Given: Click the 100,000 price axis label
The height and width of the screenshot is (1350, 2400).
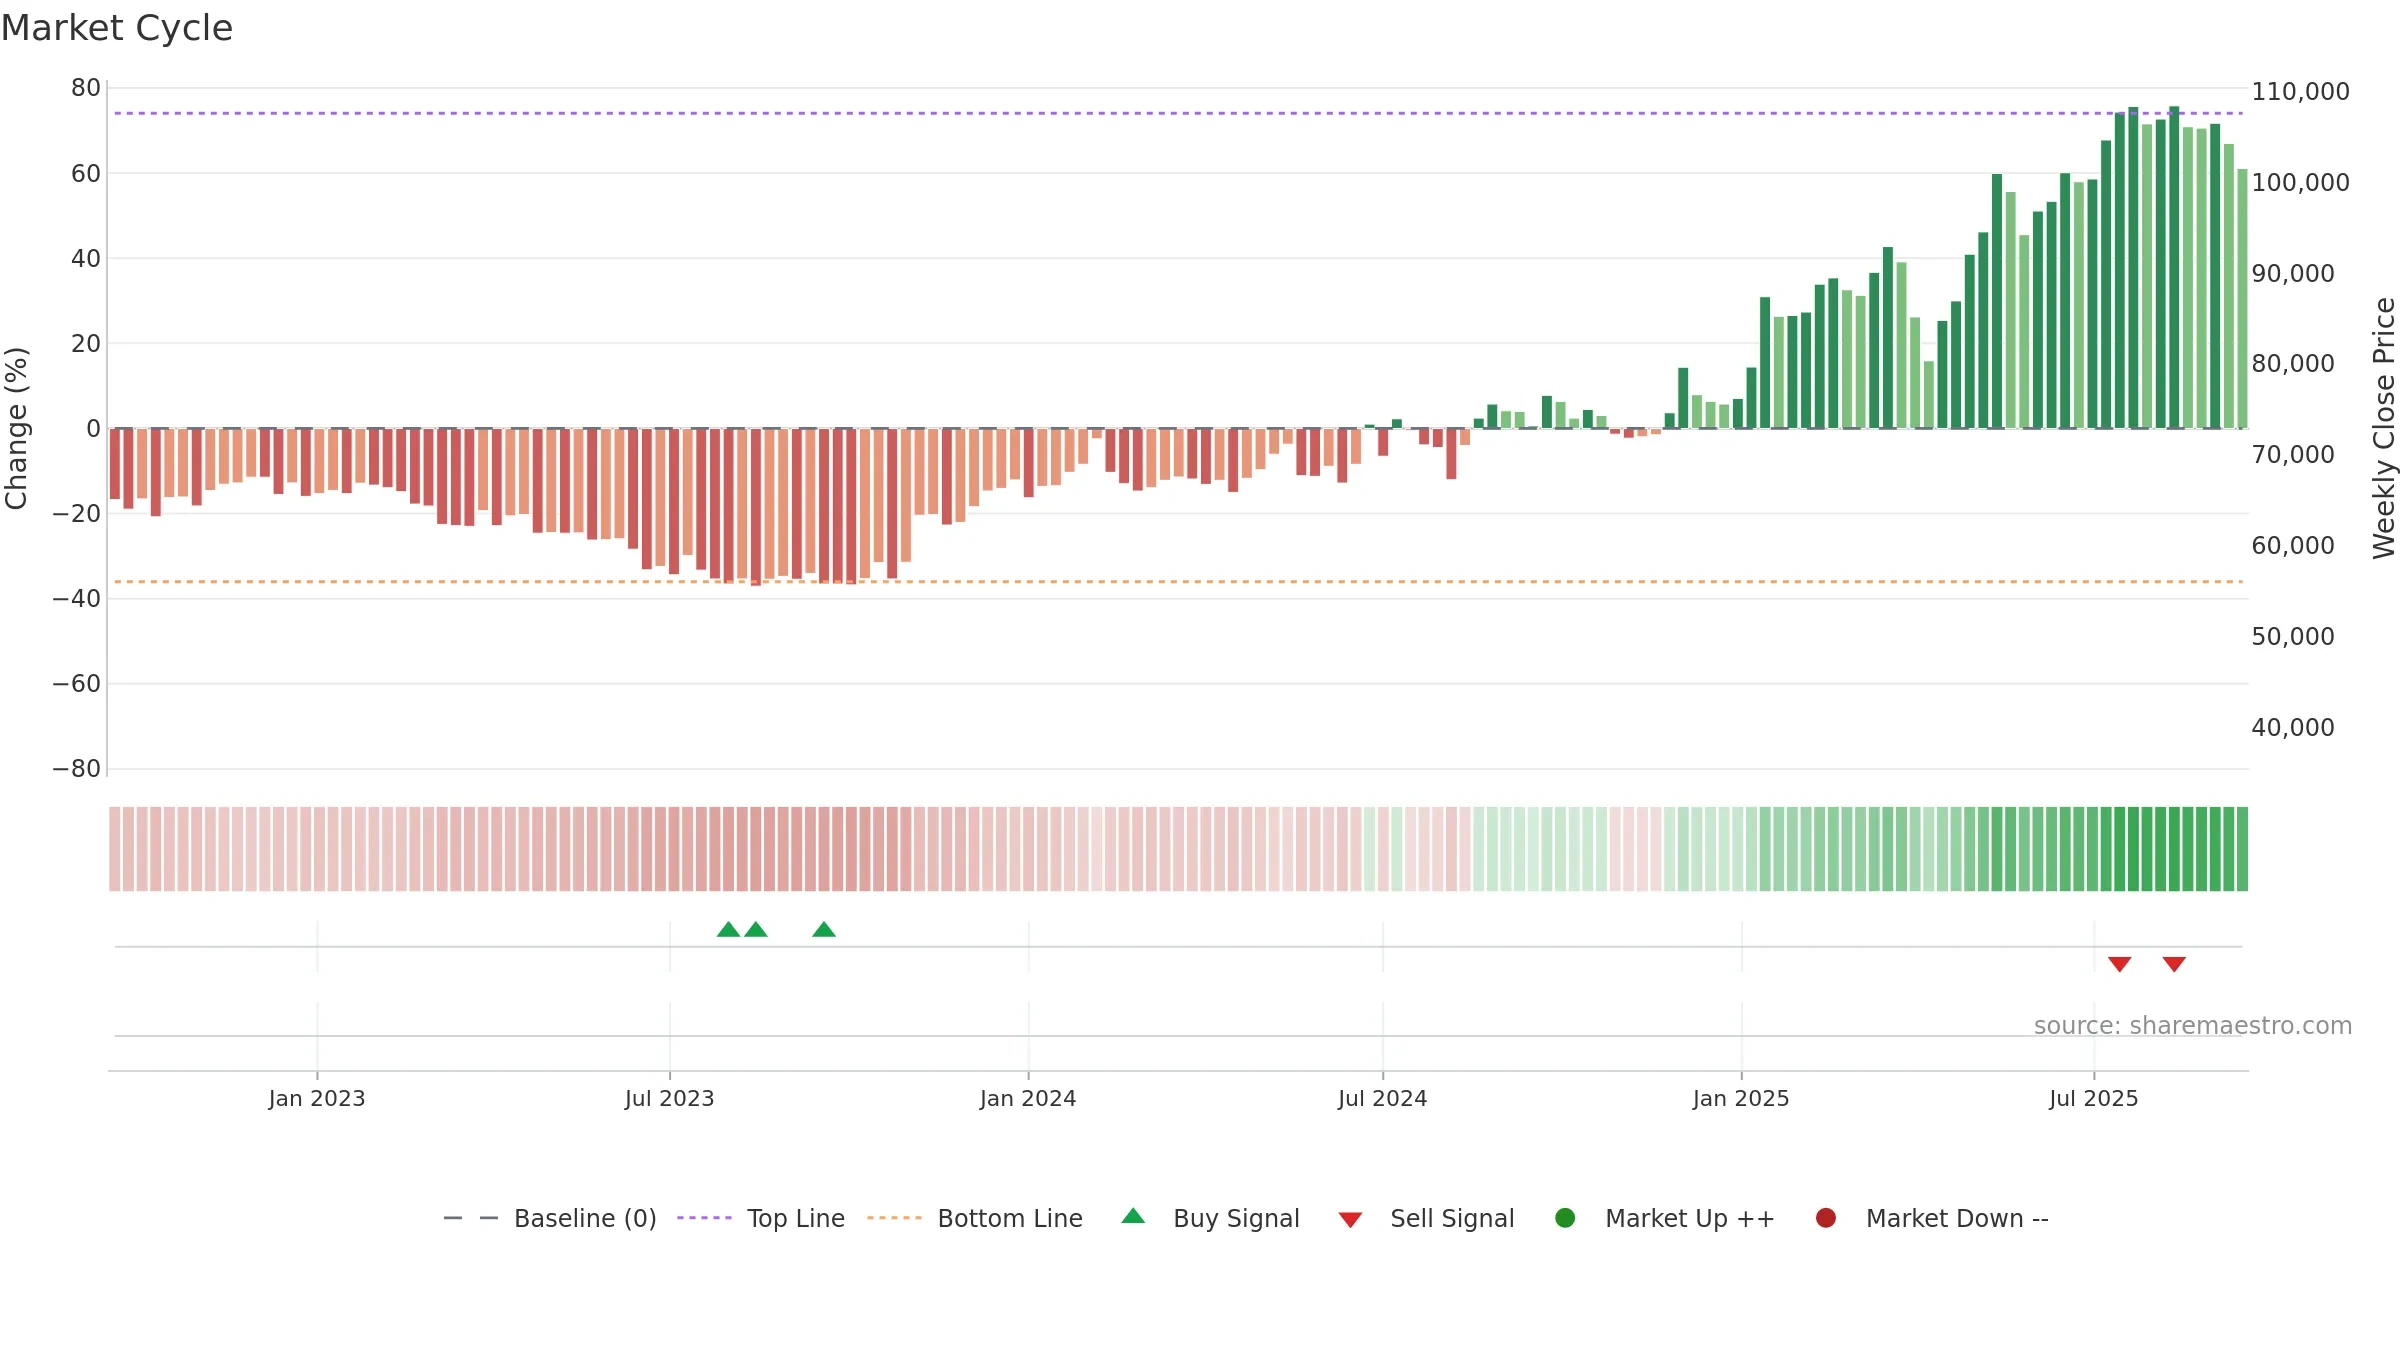Looking at the screenshot, I should [x=2300, y=182].
